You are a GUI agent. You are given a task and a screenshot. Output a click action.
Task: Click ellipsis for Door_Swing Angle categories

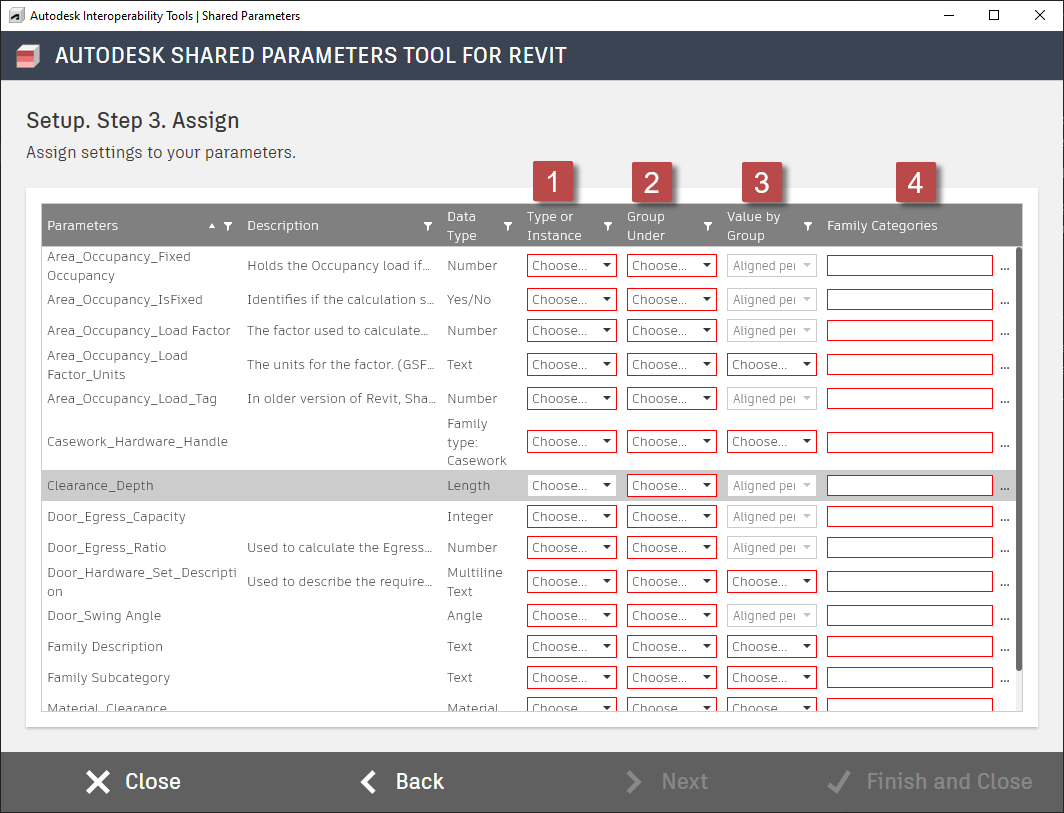tap(1005, 618)
